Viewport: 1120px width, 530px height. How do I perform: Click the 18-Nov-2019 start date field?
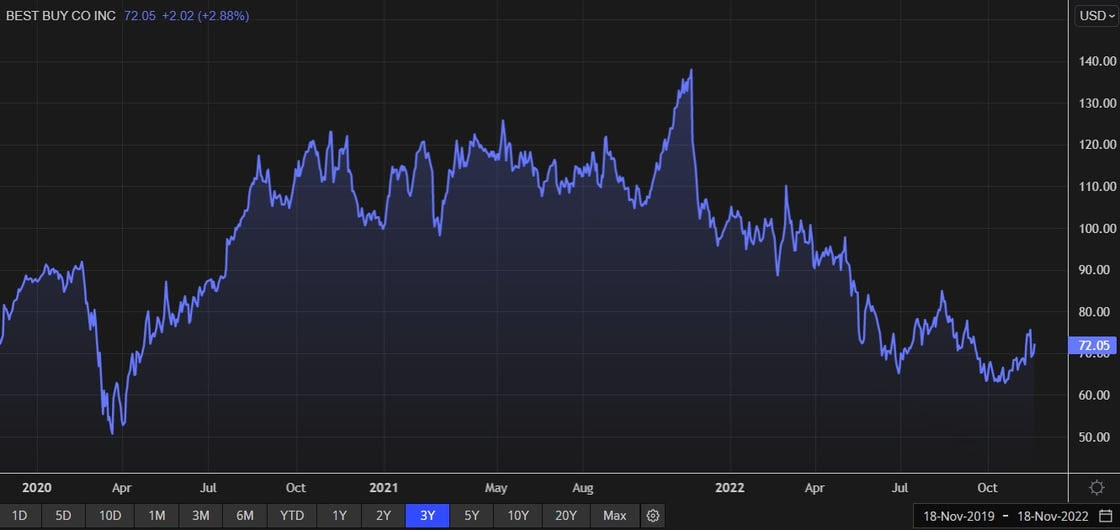tap(959, 516)
